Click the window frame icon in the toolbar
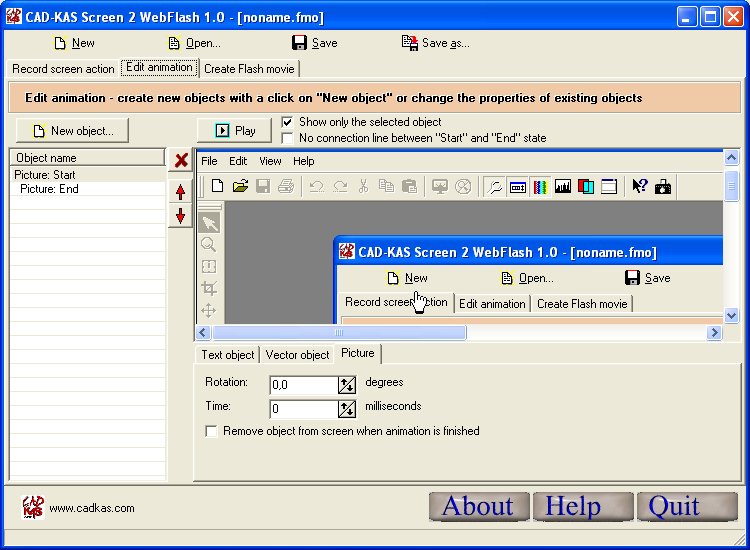Image resolution: width=750 pixels, height=550 pixels. (609, 187)
